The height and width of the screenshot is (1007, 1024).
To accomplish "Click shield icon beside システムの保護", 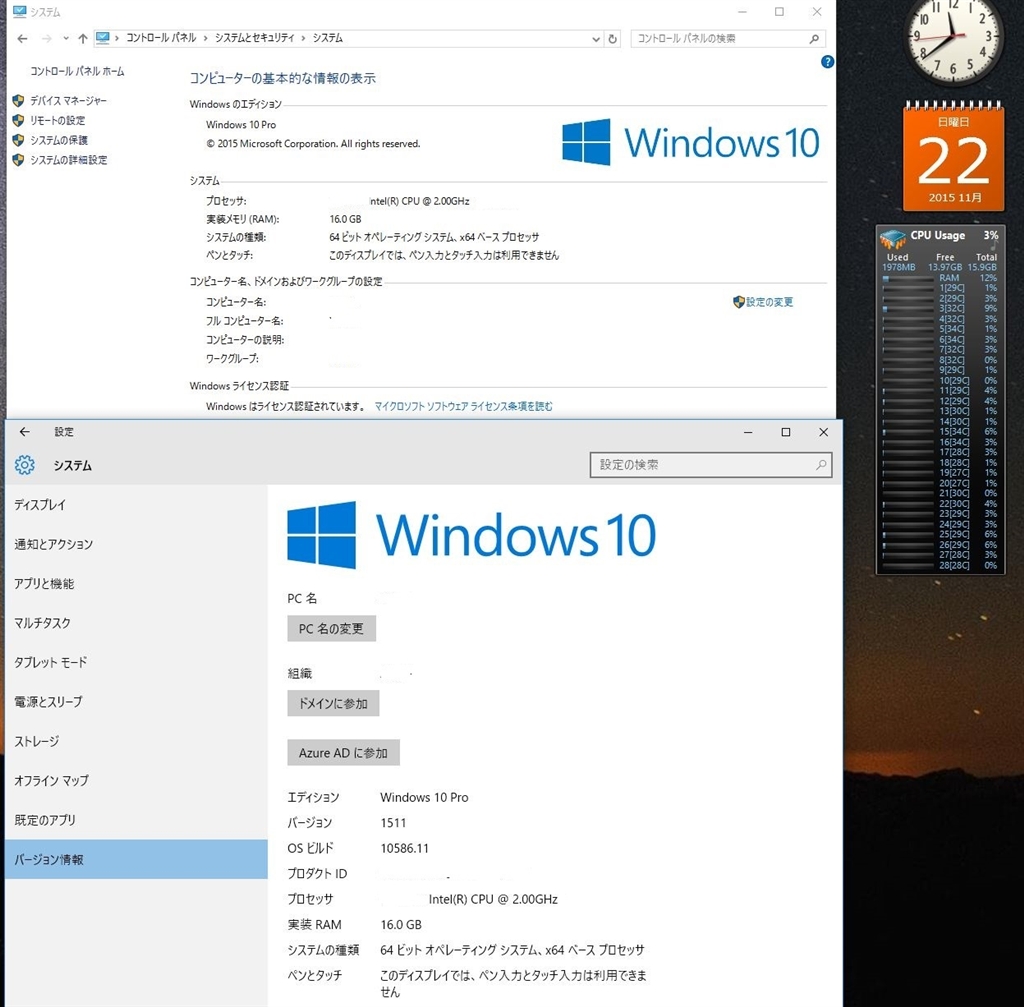I will click(x=18, y=140).
